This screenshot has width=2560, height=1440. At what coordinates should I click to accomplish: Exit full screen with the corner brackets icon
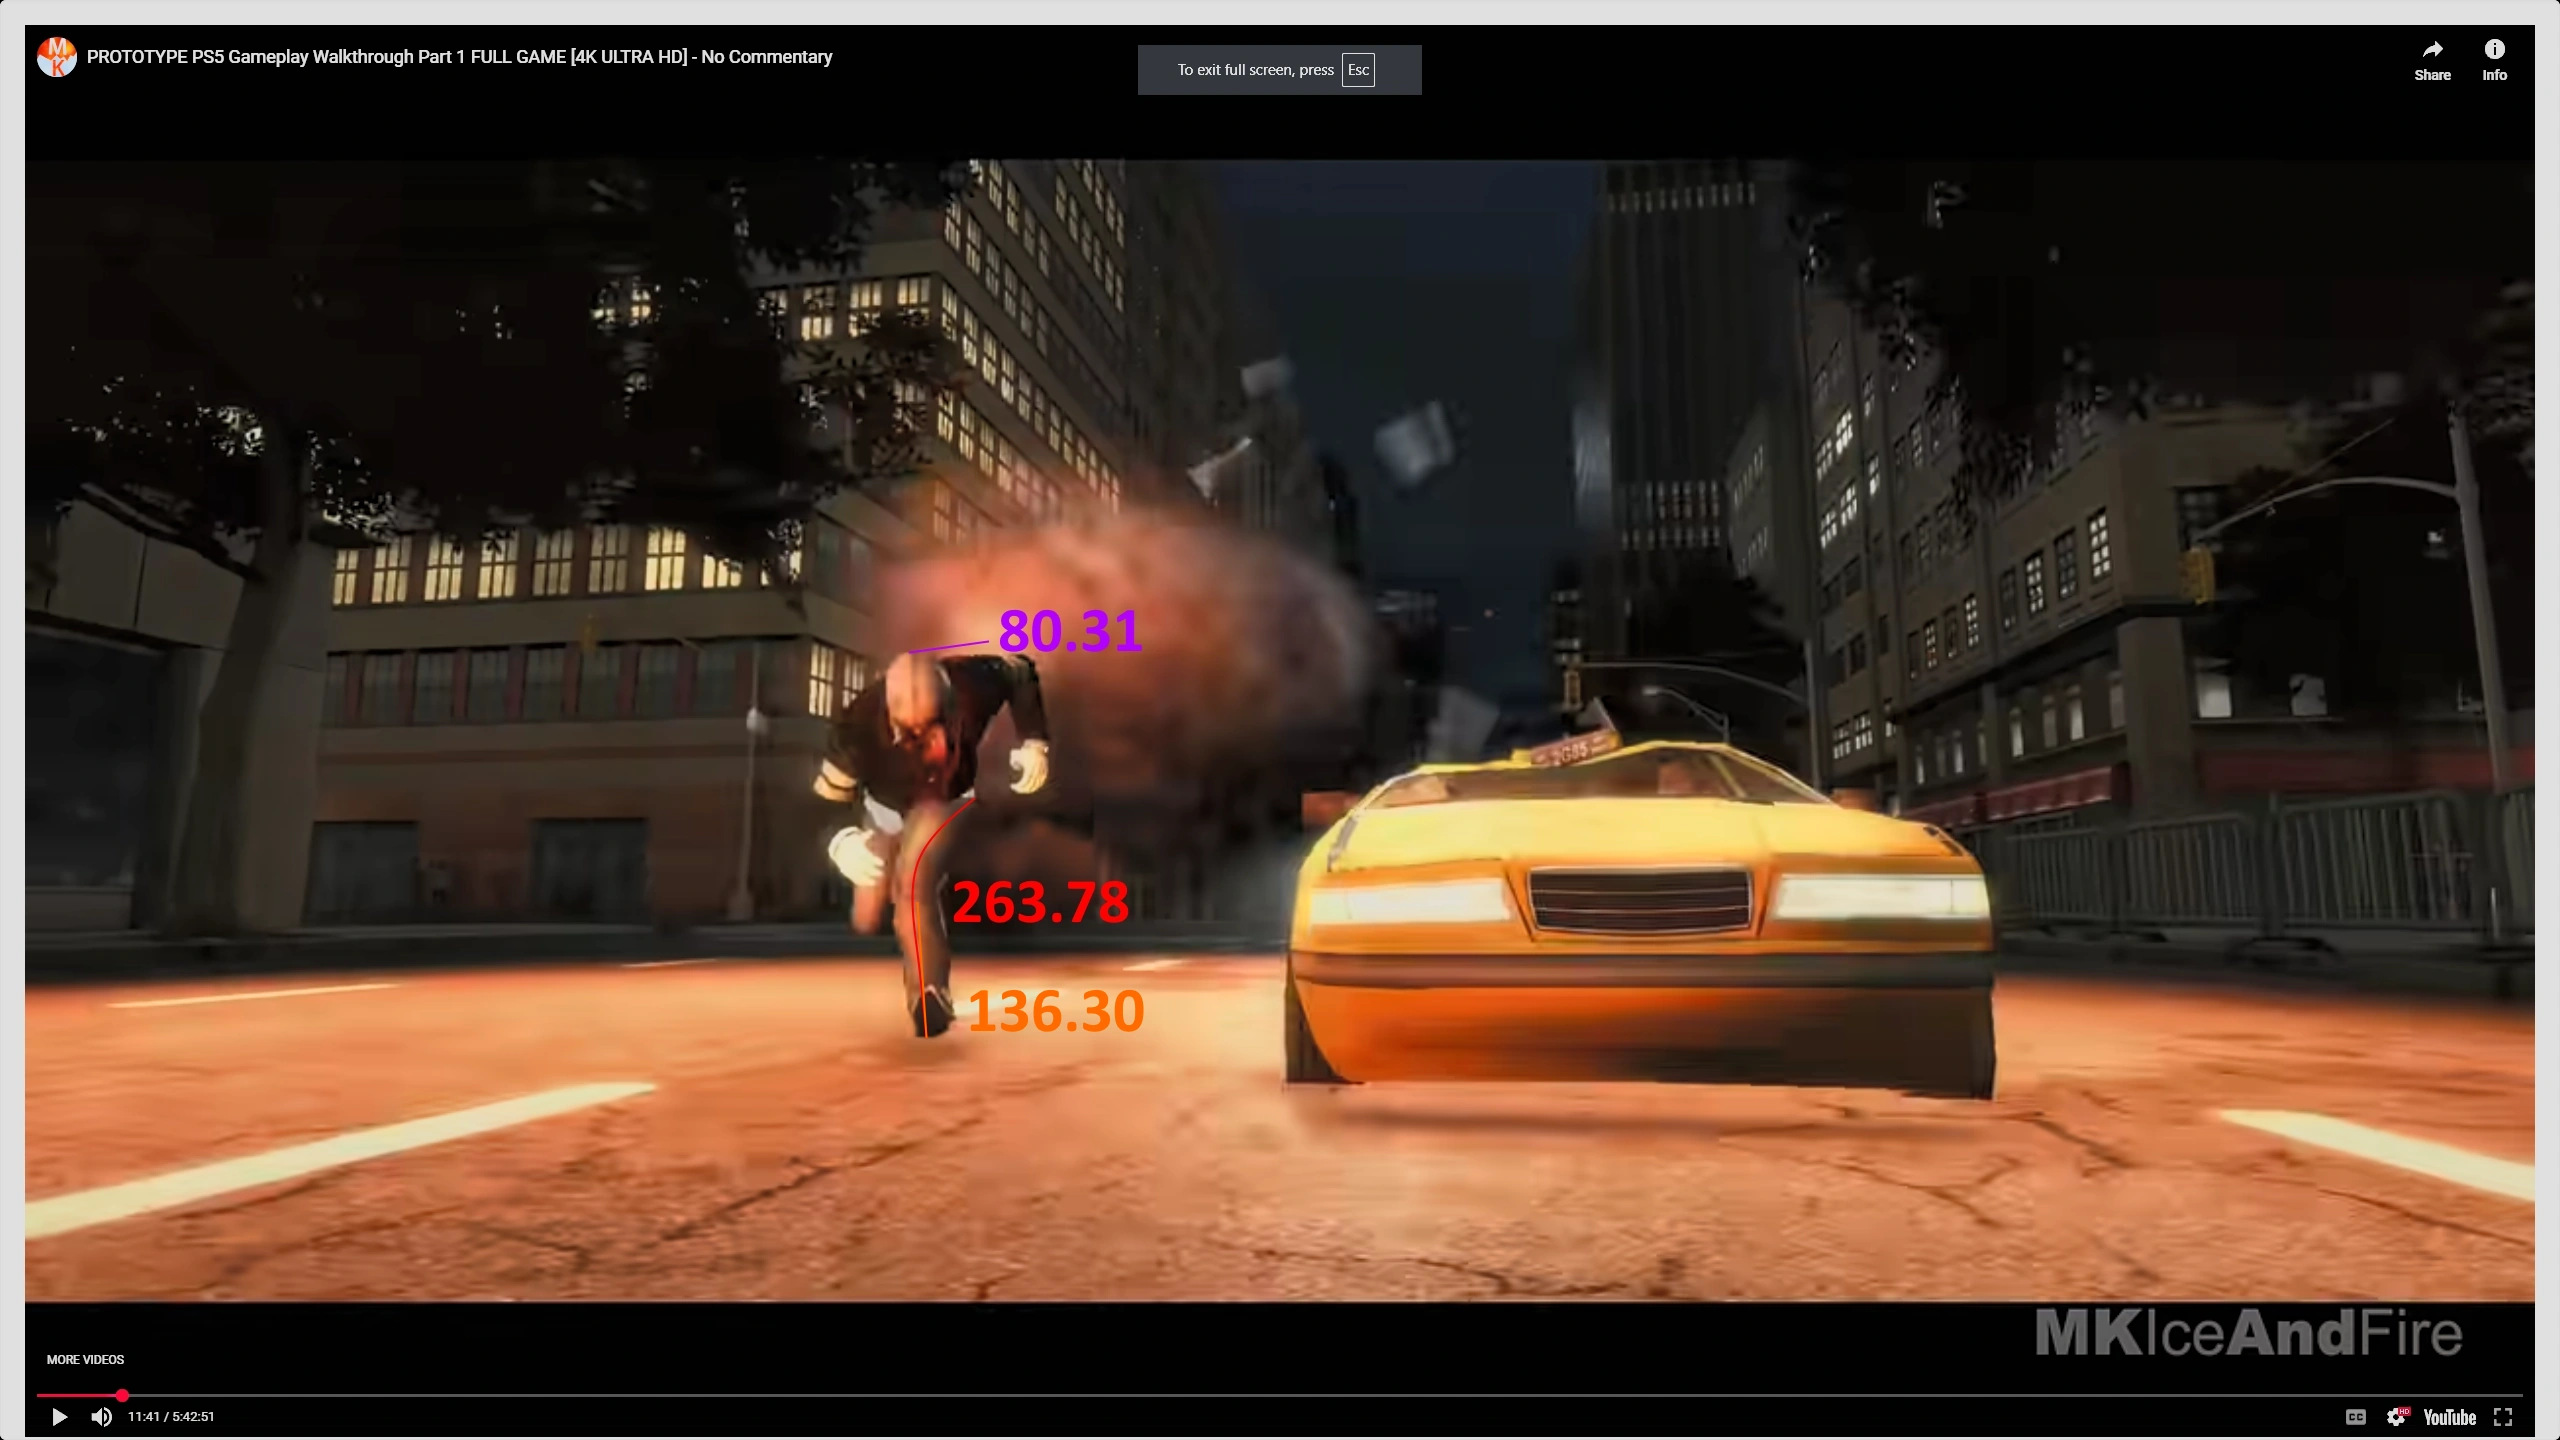tap(2503, 1416)
